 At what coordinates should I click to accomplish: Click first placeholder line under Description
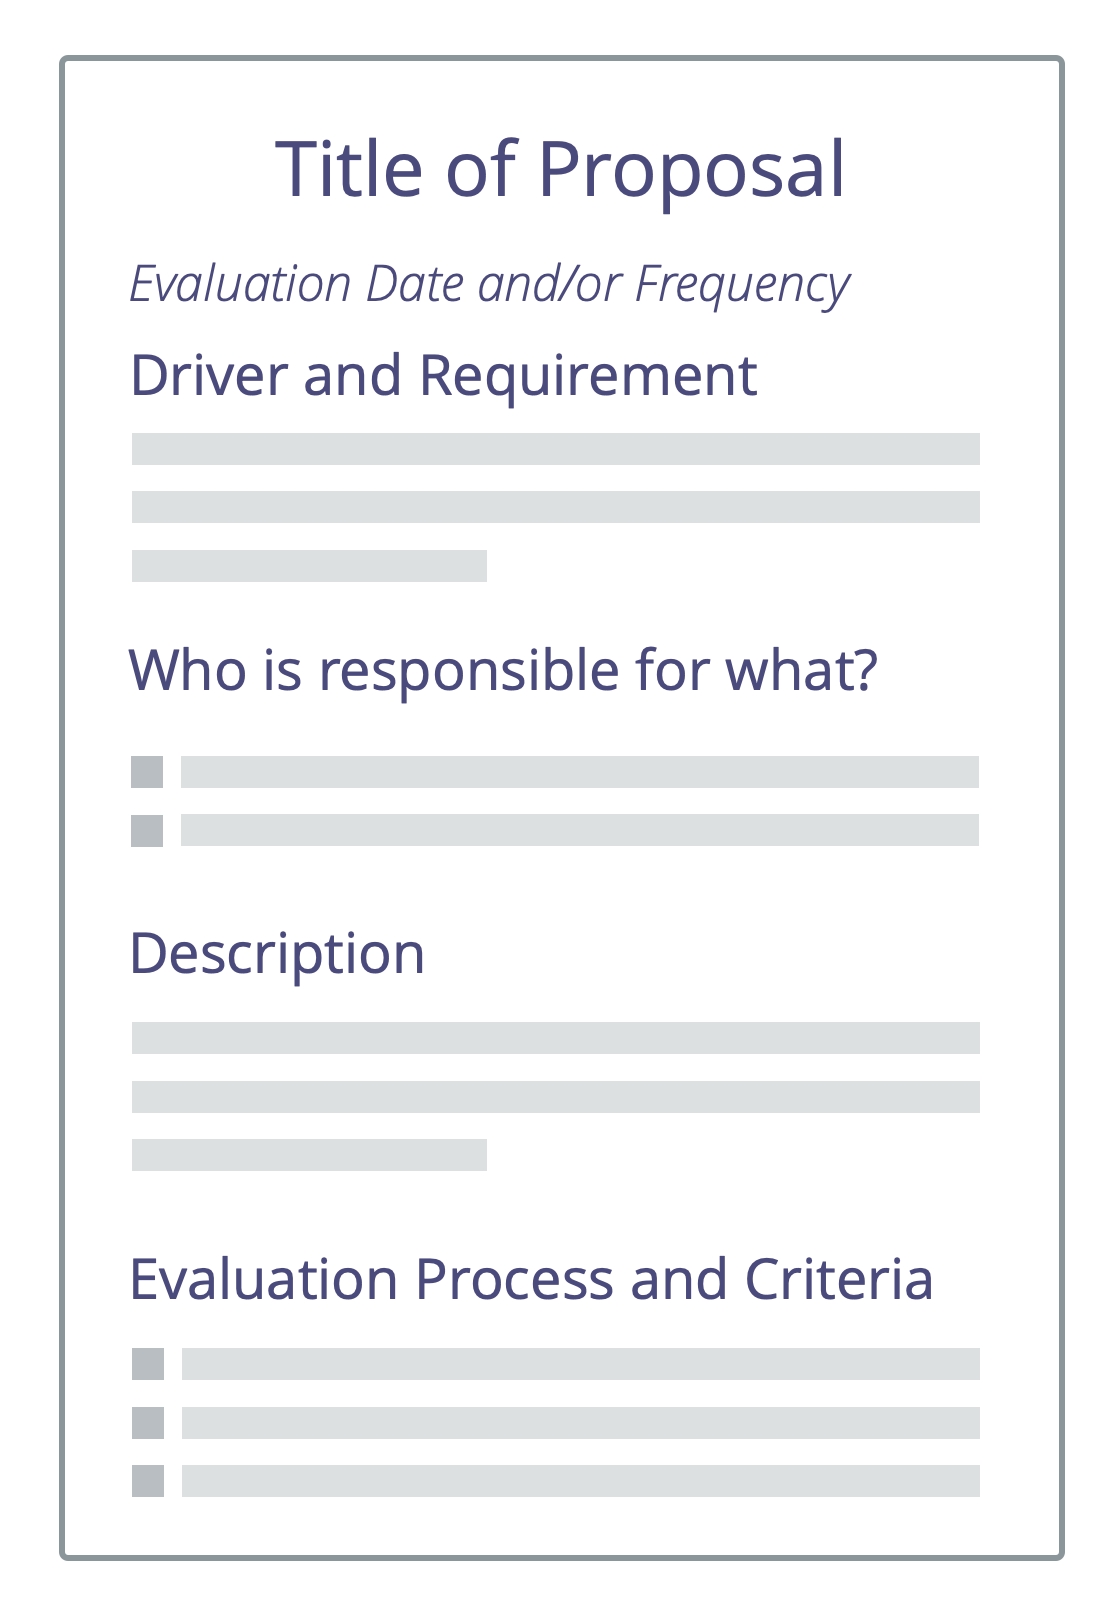coord(555,1038)
